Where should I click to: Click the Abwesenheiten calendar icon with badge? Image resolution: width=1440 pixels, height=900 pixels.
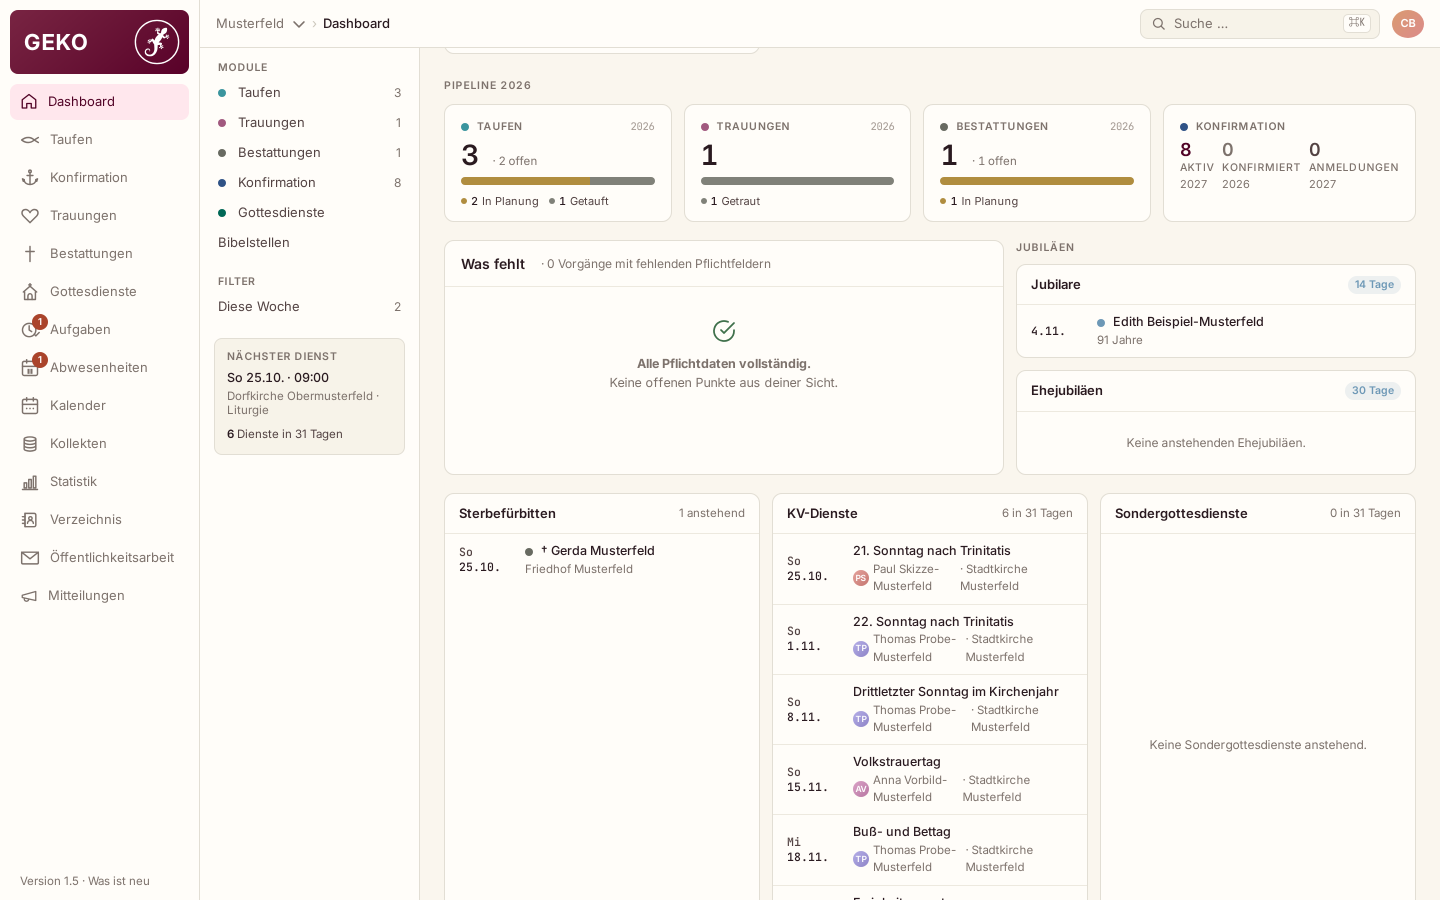coord(31,367)
